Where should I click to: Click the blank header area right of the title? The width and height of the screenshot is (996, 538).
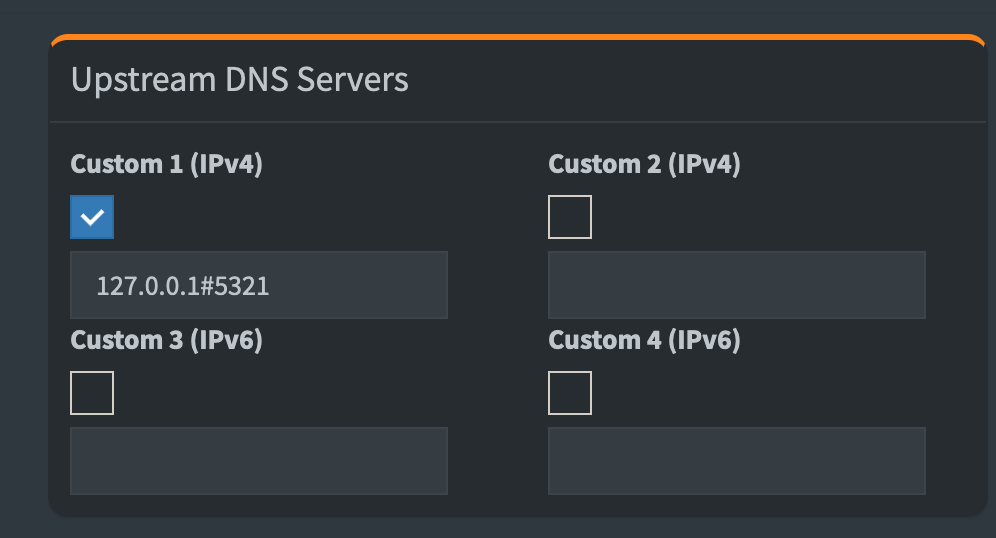[700, 80]
